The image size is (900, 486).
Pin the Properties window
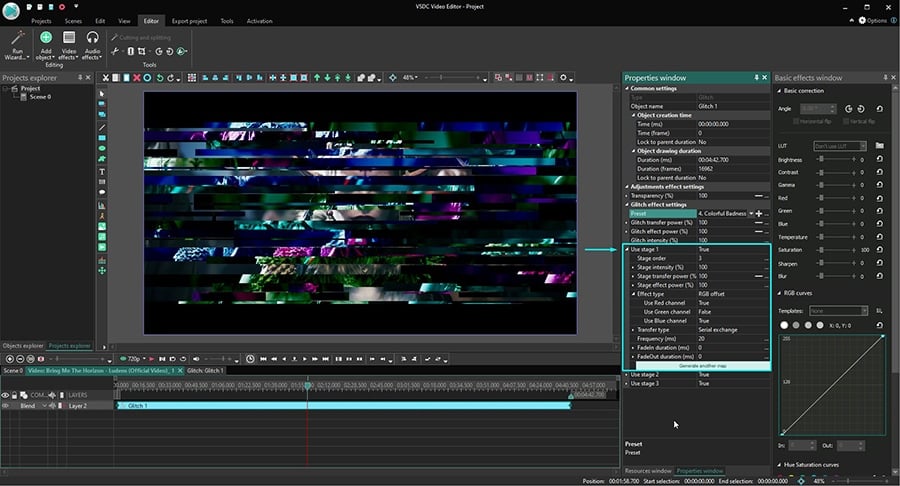[756, 77]
